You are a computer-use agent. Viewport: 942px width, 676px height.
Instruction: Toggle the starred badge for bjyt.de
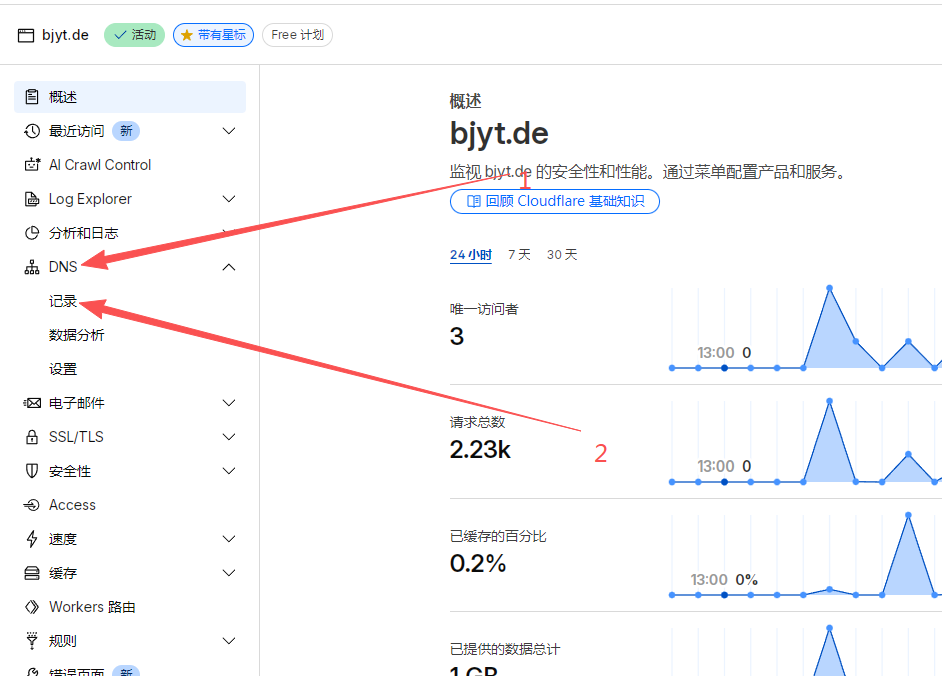pyautogui.click(x=213, y=35)
